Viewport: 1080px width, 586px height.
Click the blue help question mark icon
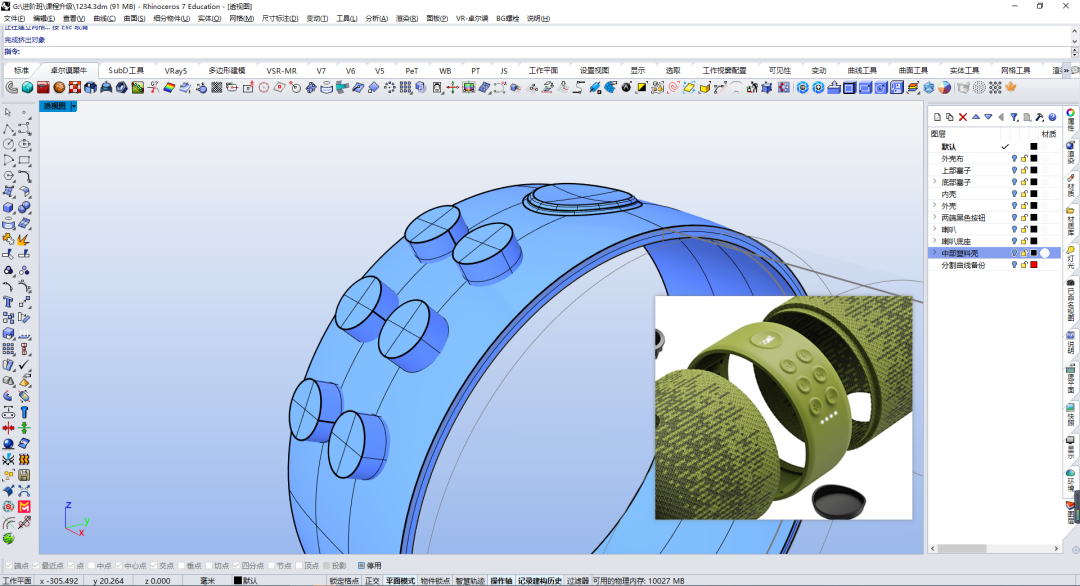1052,117
